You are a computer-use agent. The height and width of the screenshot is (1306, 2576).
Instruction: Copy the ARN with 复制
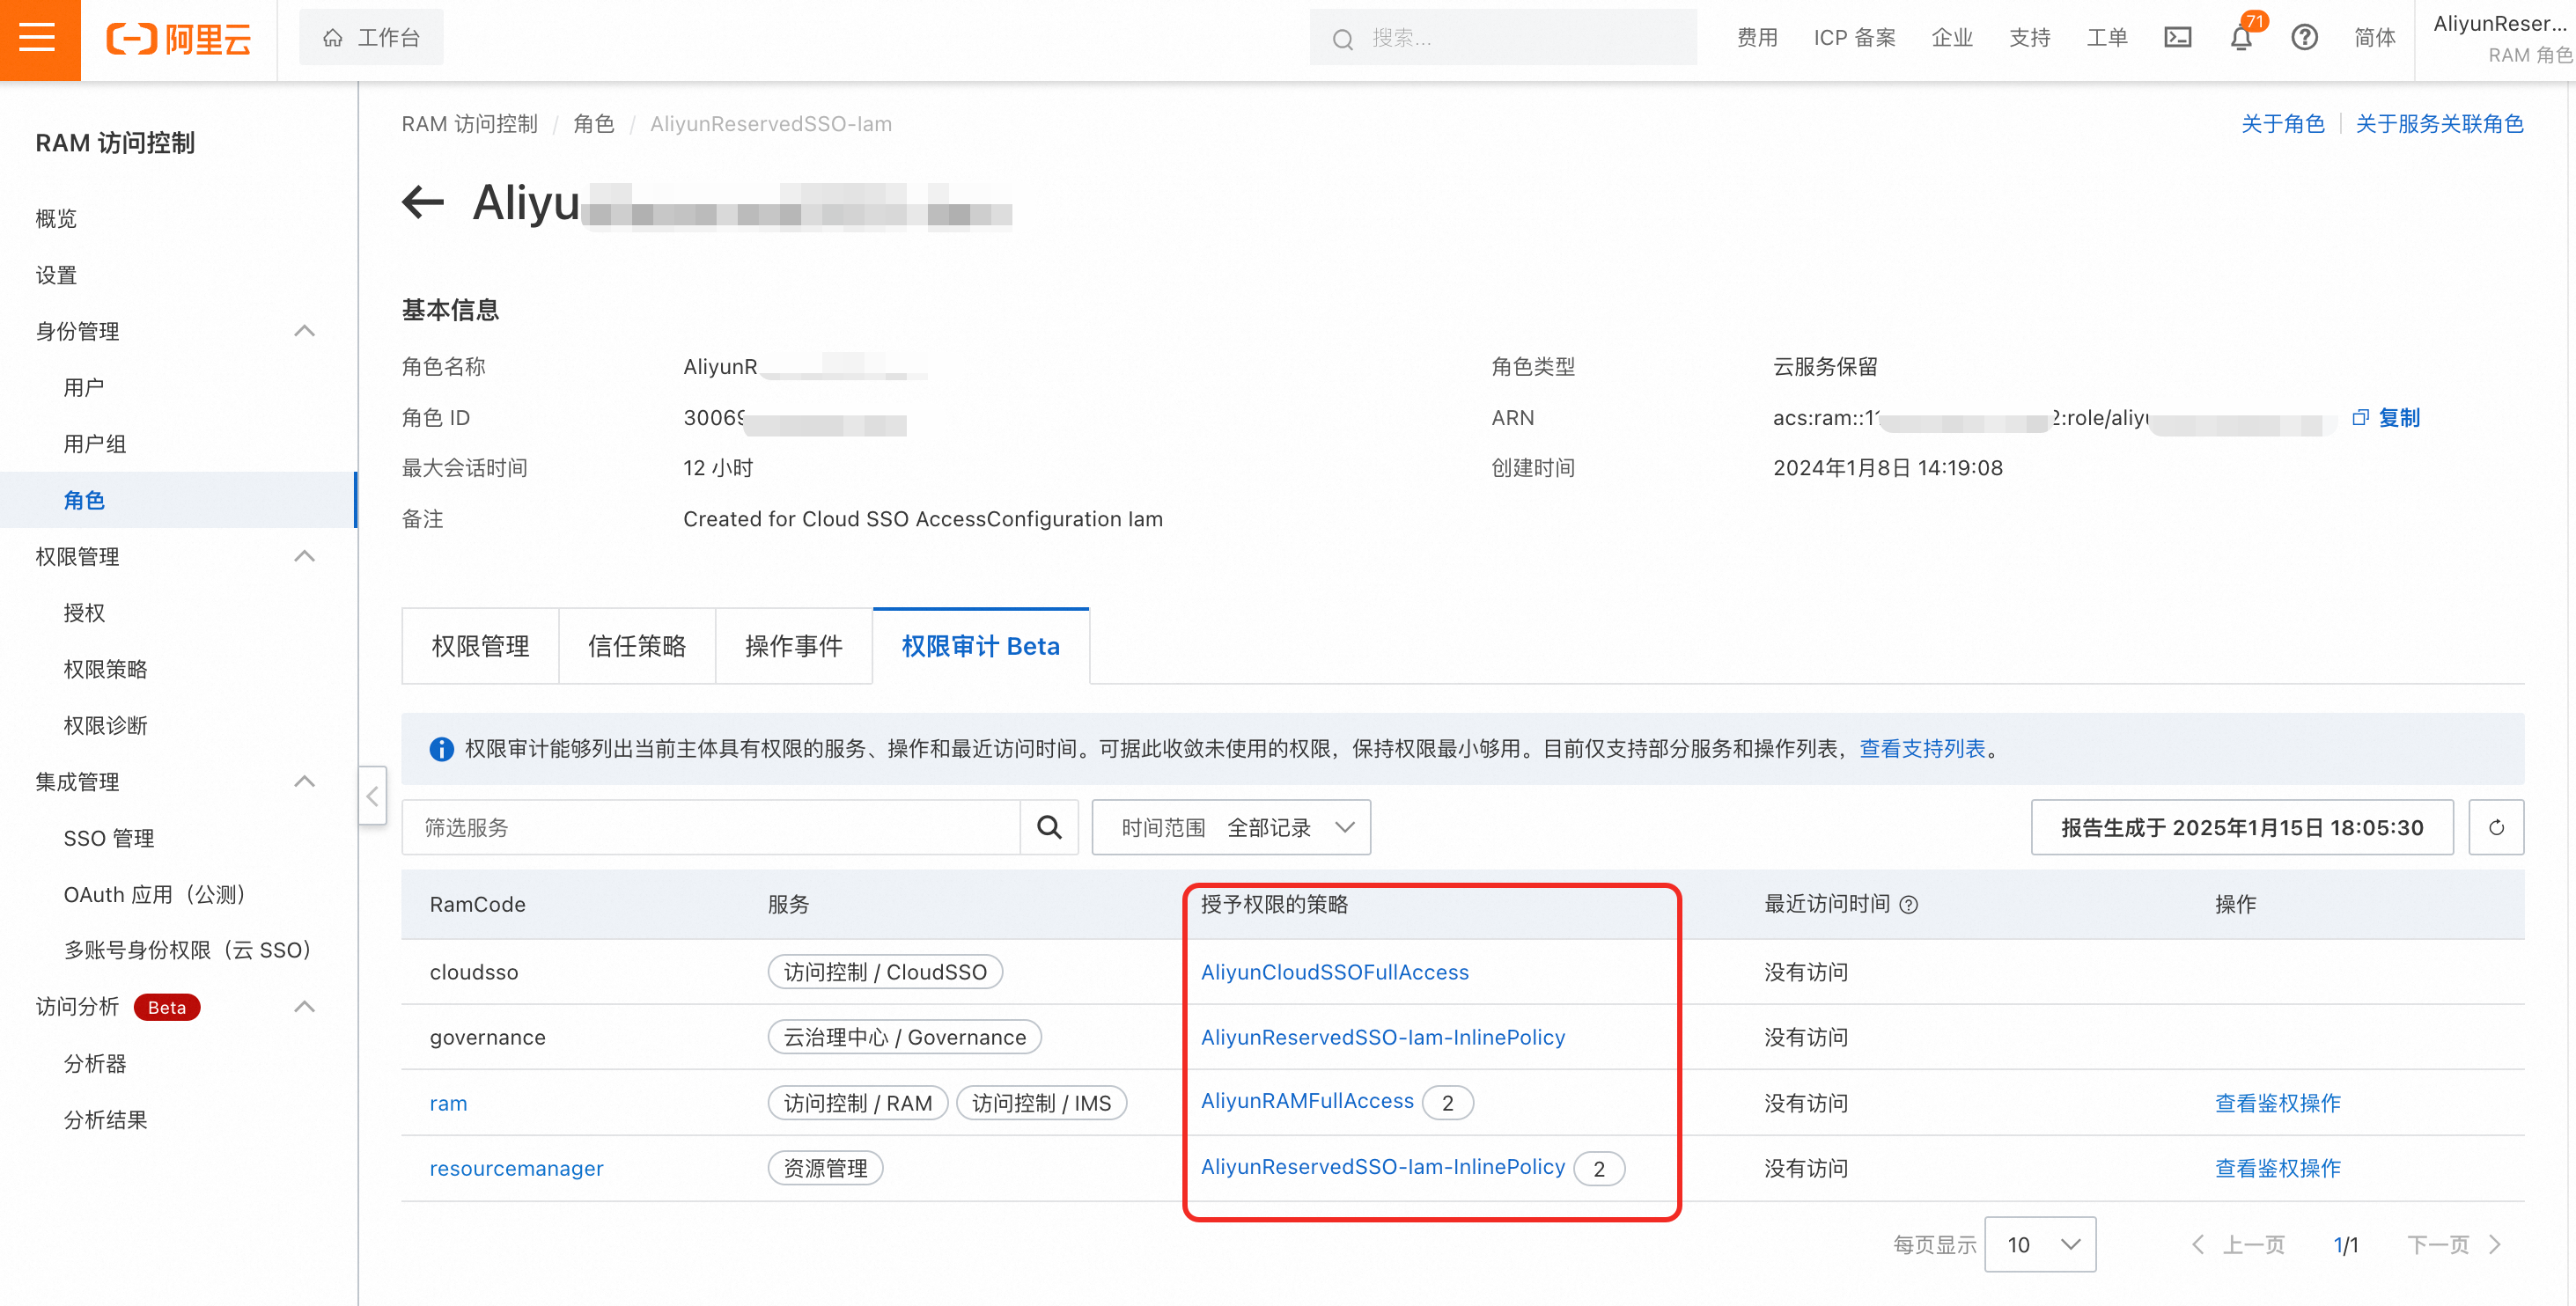pos(2386,417)
